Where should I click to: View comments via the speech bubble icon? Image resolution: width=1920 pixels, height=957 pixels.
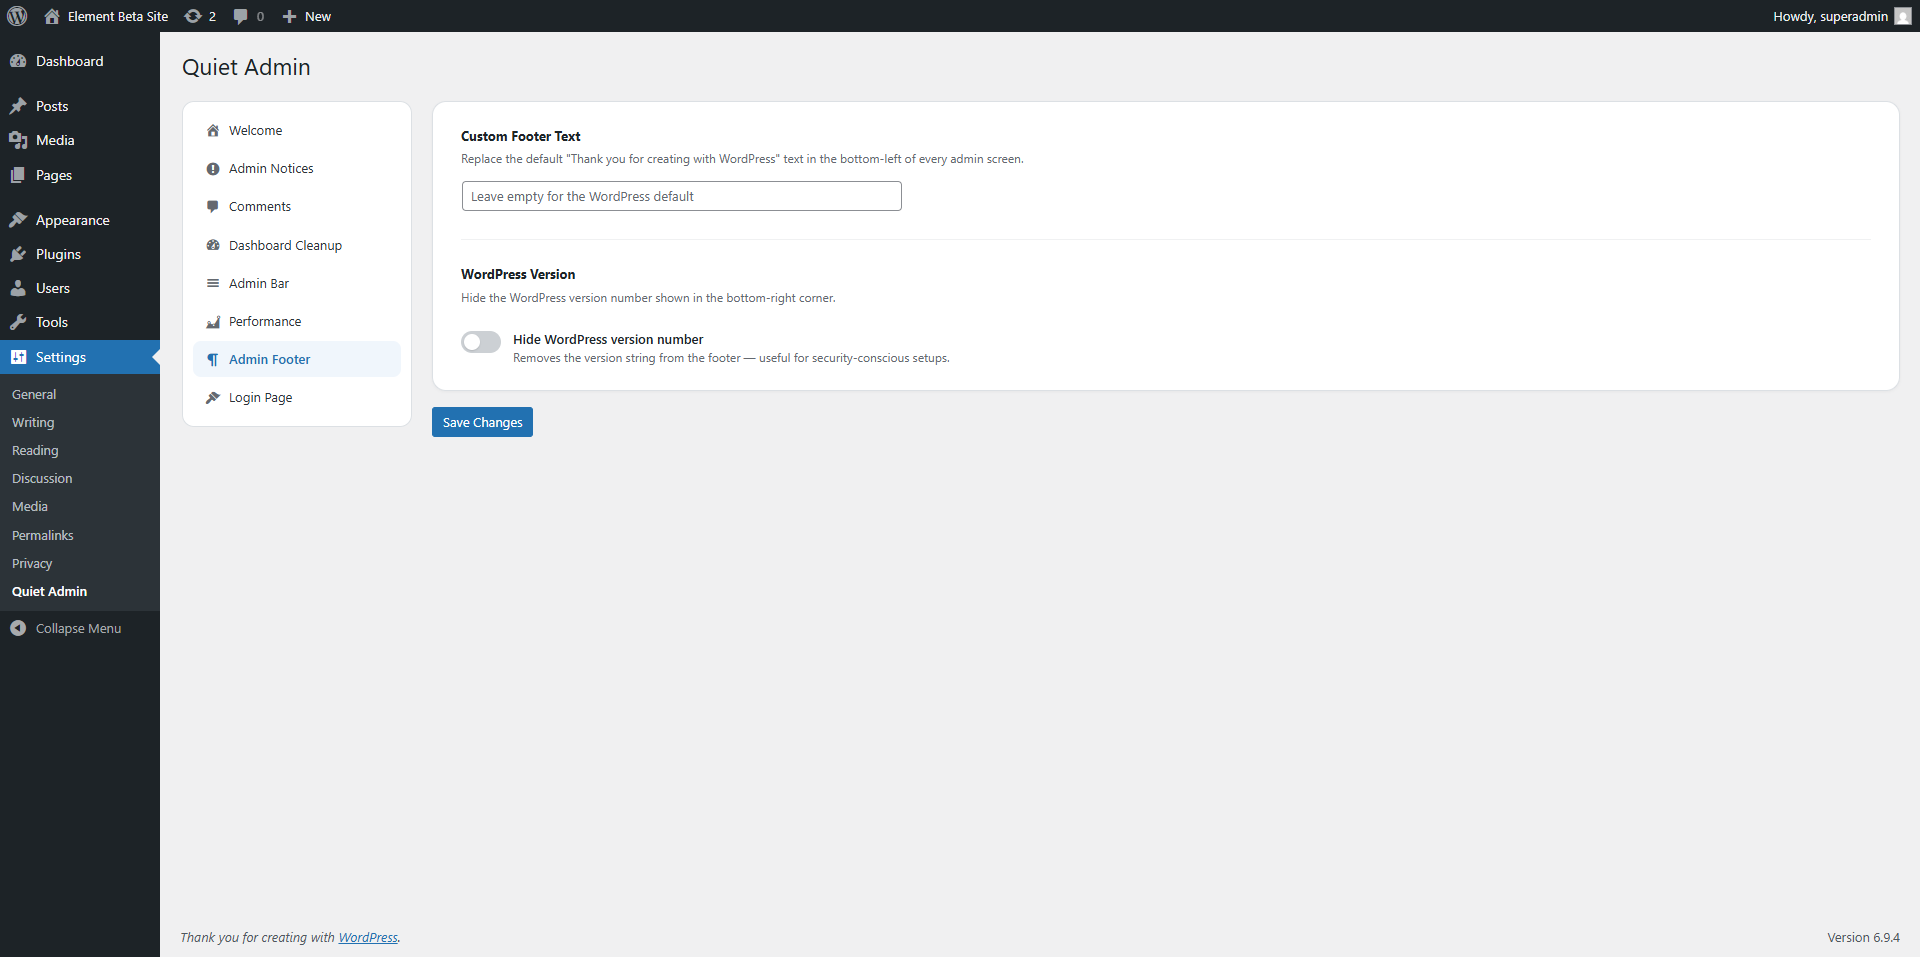click(241, 16)
